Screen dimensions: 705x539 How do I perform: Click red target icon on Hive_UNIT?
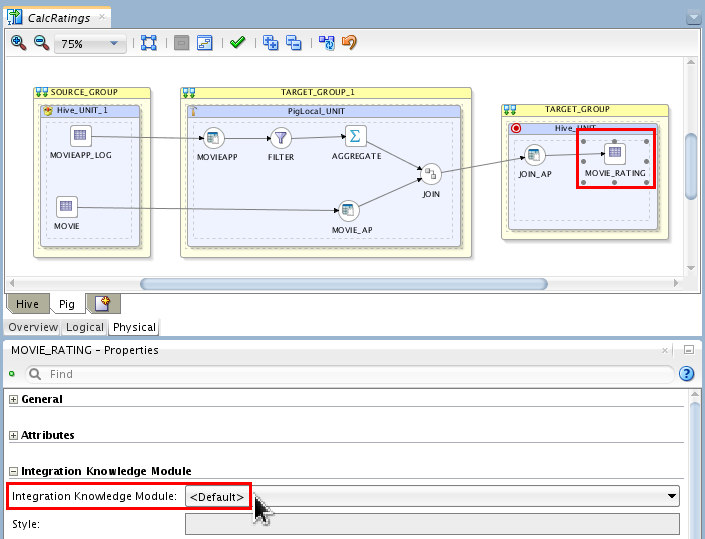[516, 129]
